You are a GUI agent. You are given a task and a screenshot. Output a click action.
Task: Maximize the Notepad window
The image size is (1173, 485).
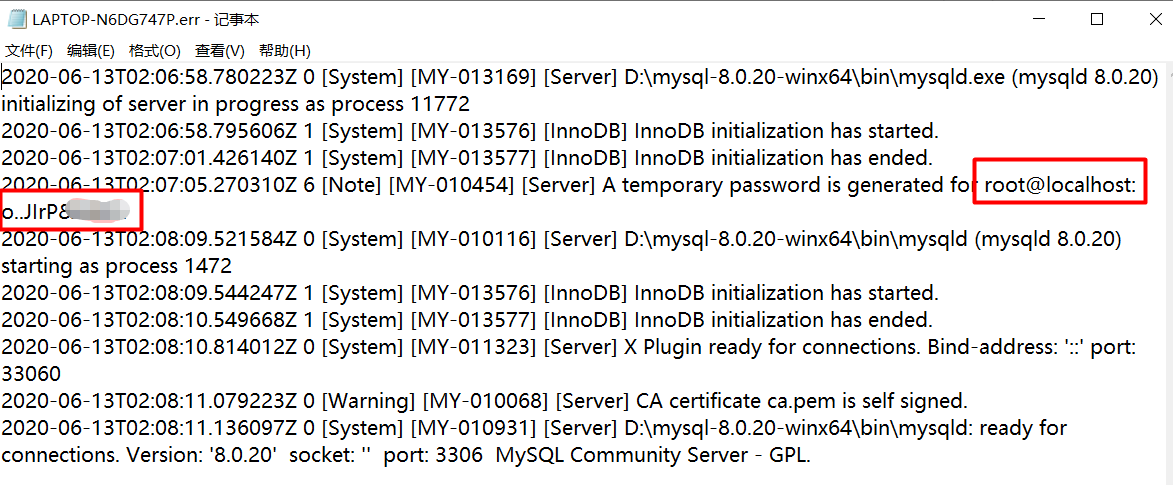[x=1096, y=19]
